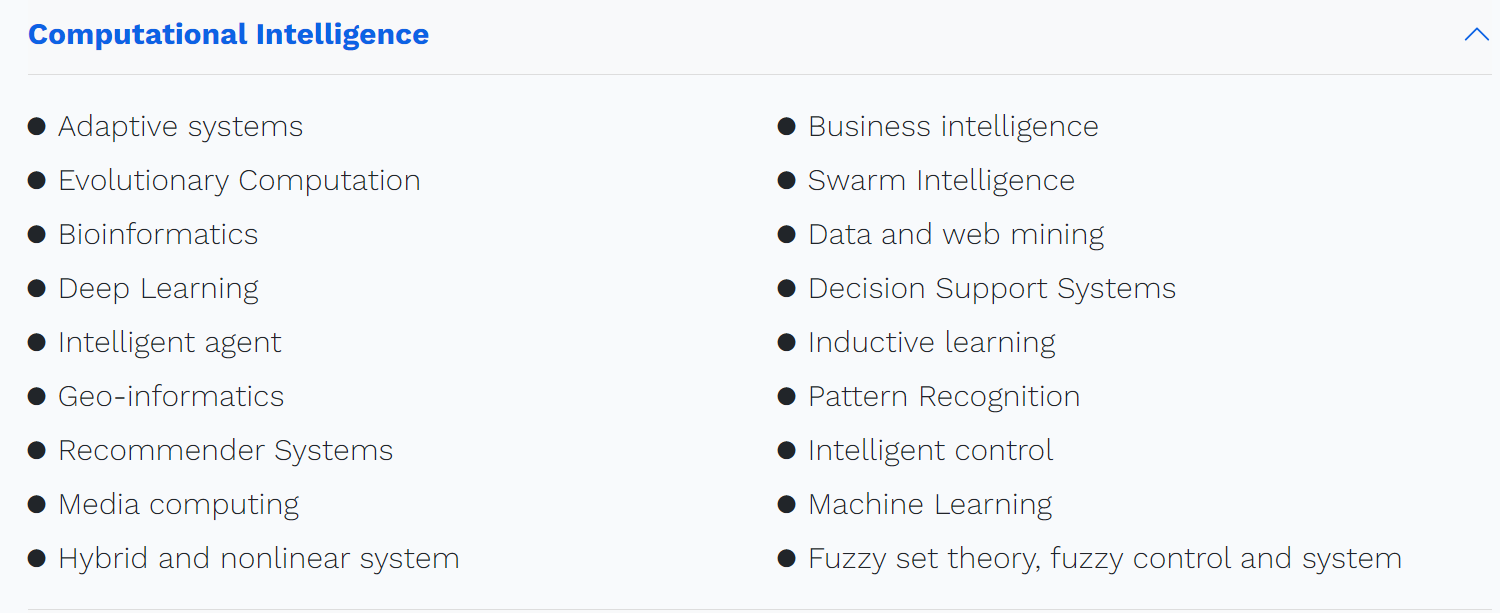Click Recommender Systems in the list
The image size is (1500, 613).
[225, 451]
